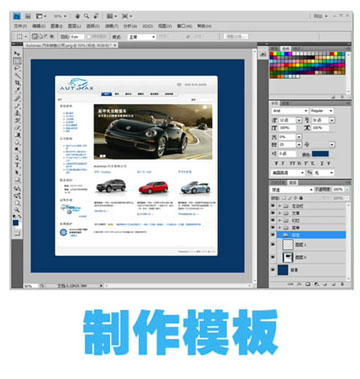This screenshot has height=379, width=360.
Task: Delete layer using the trash icon
Action: point(342,284)
